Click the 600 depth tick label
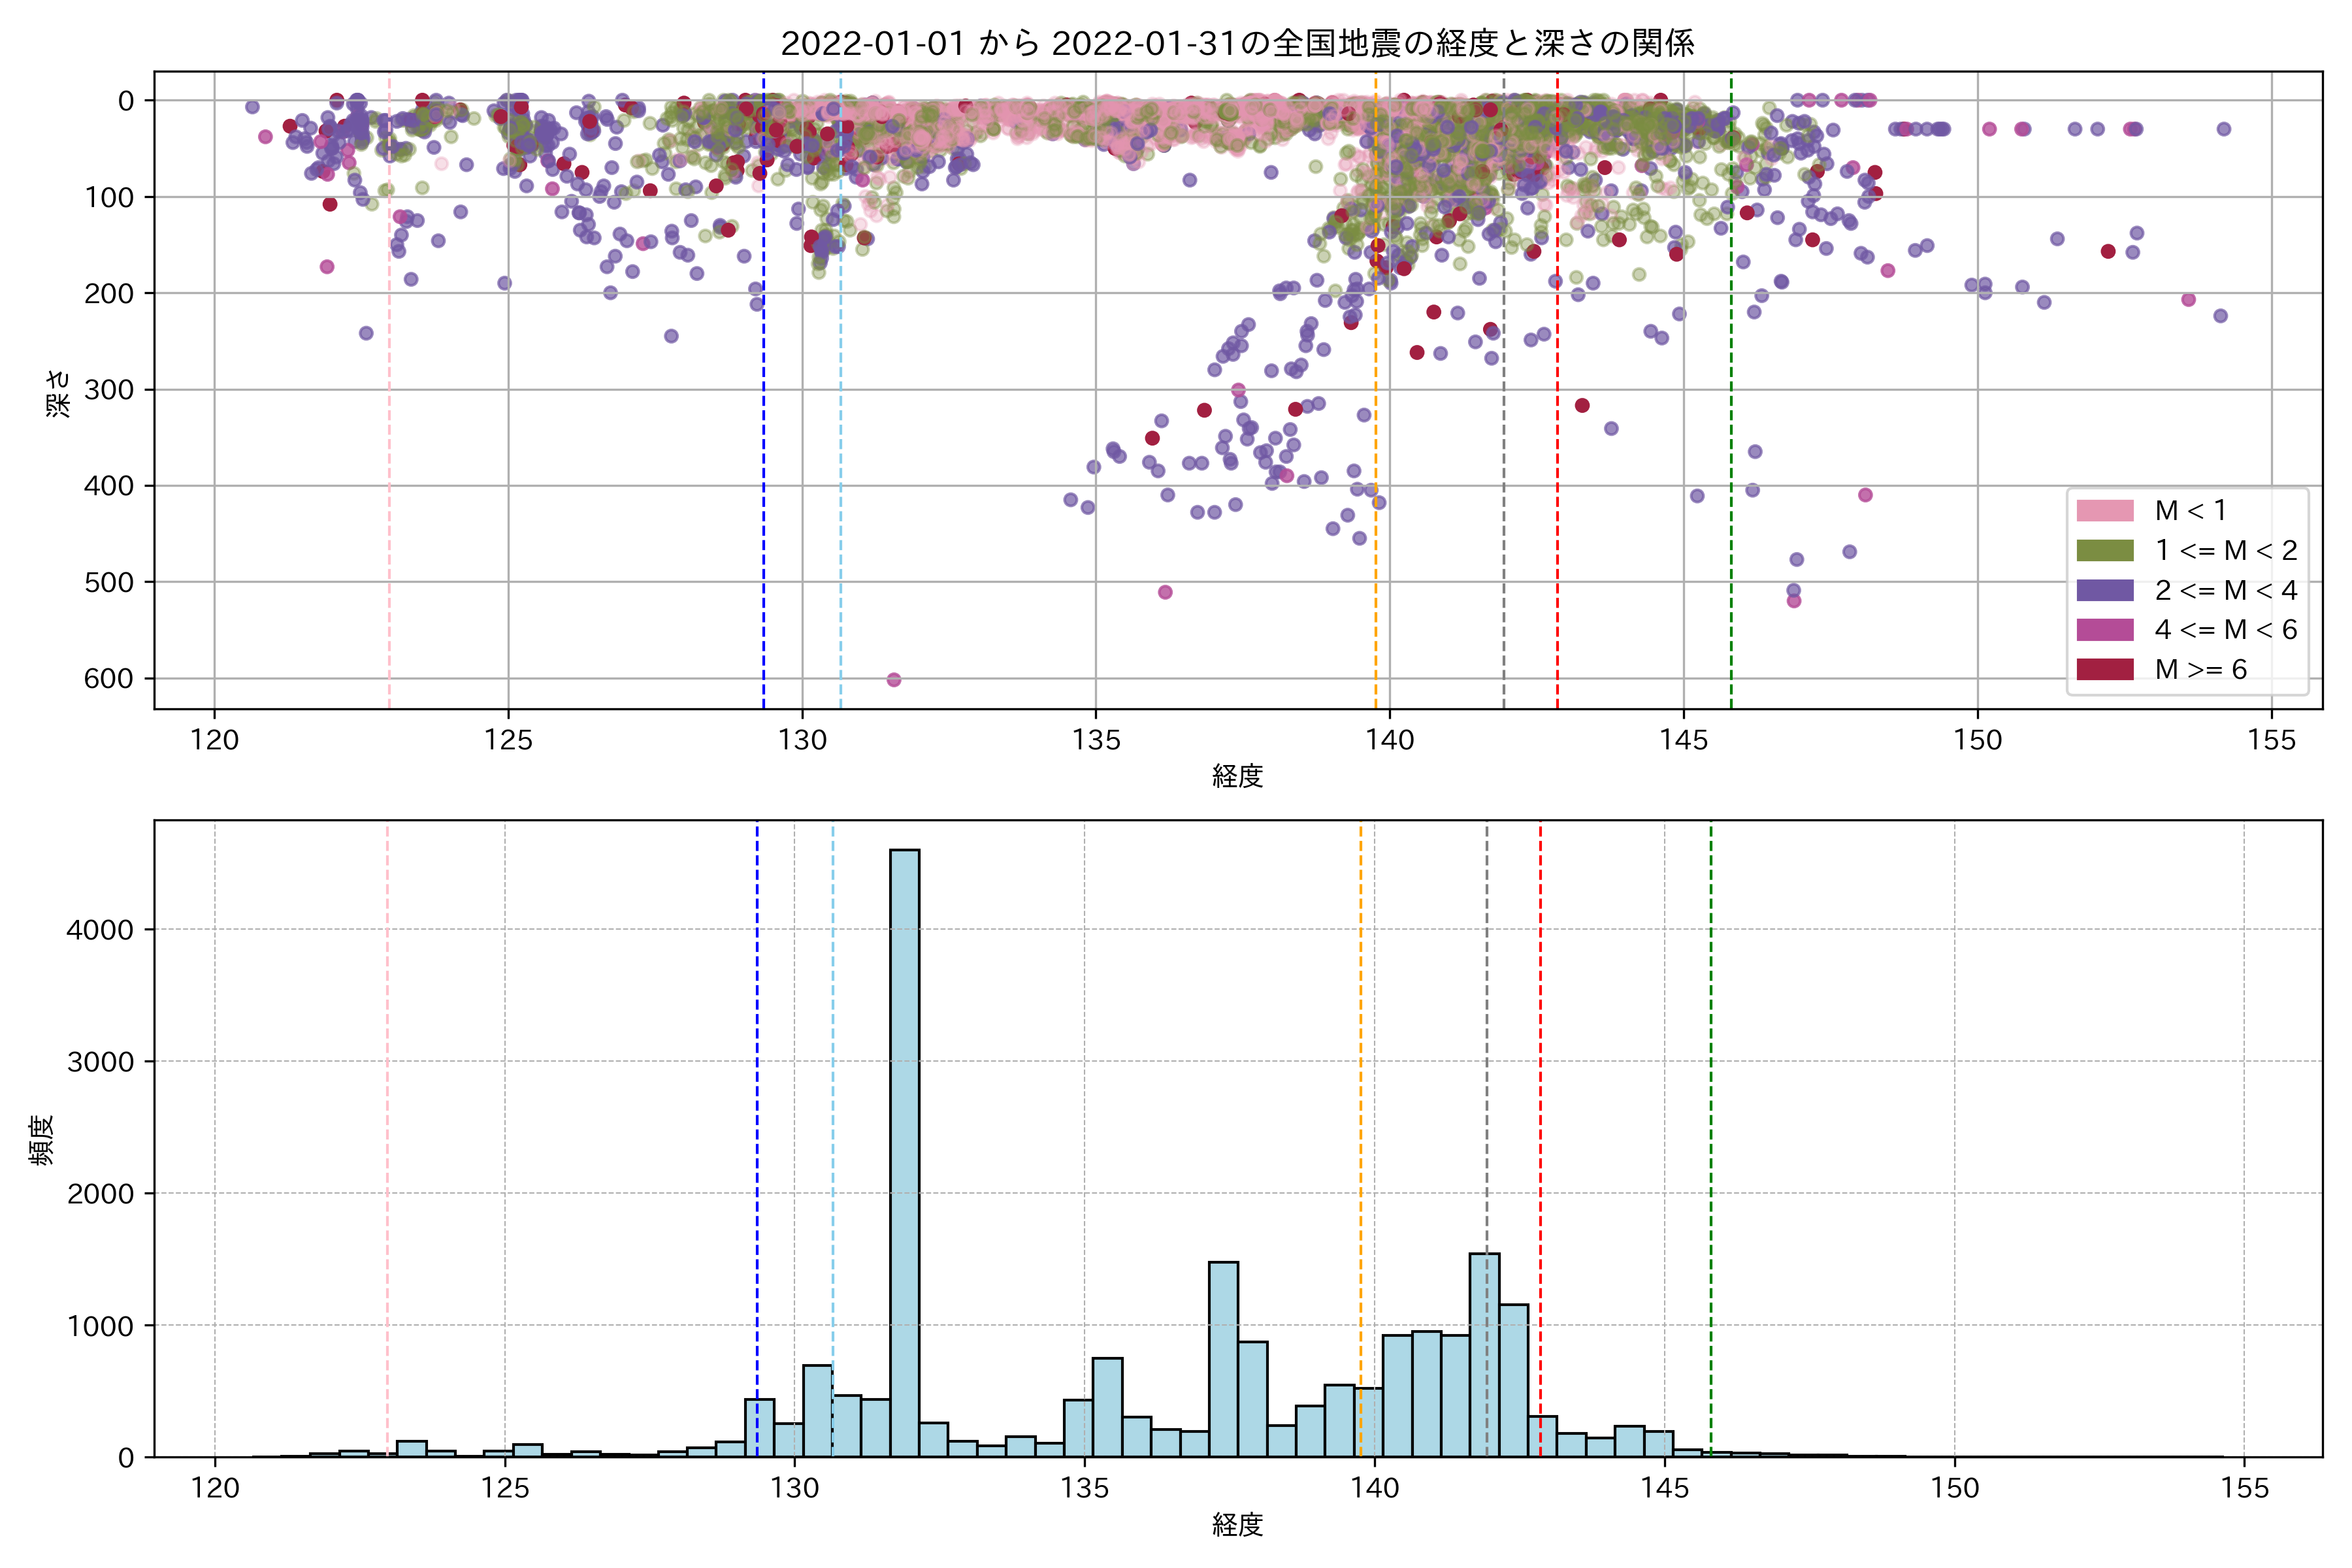Screen dimensions: 2352x1568 click(x=108, y=679)
